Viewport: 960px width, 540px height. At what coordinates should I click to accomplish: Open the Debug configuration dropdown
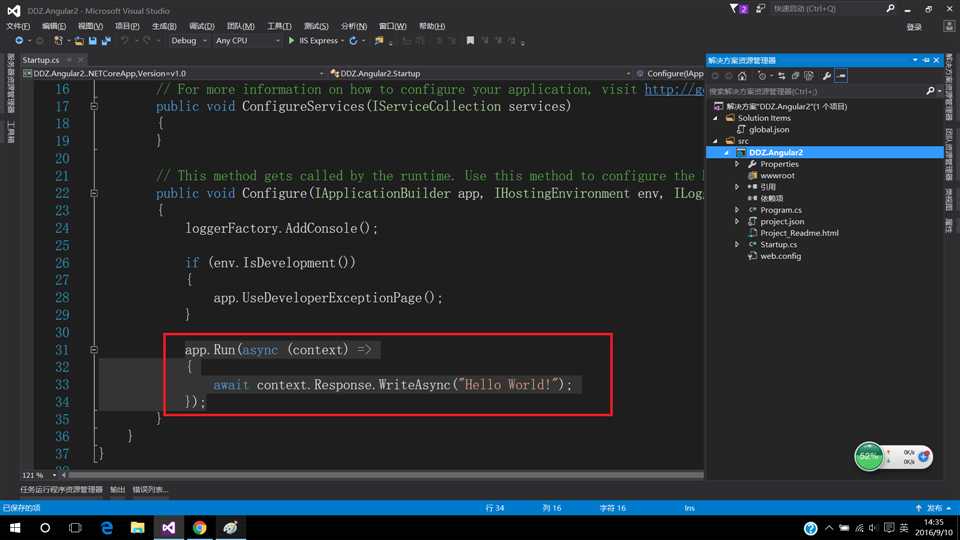click(x=189, y=40)
